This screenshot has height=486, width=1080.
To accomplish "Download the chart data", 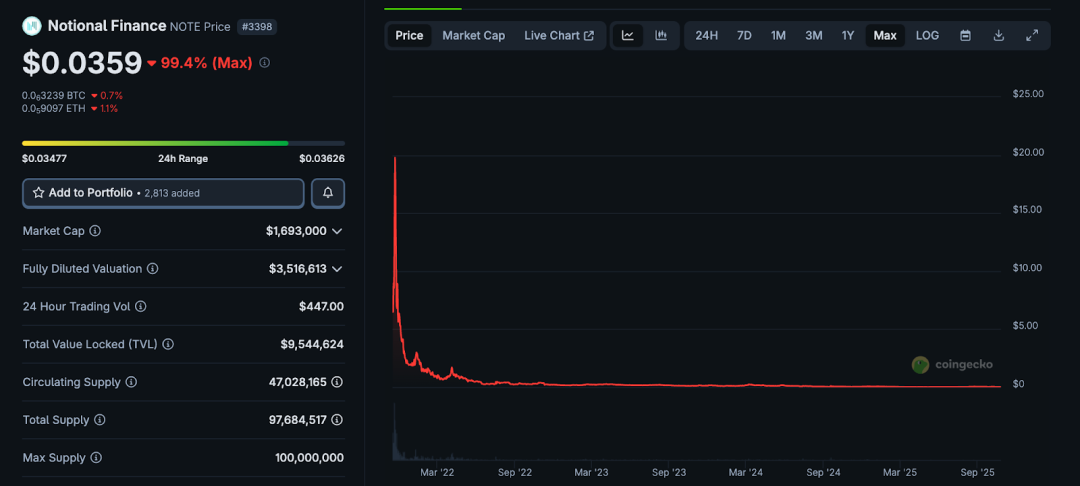I will click(998, 36).
